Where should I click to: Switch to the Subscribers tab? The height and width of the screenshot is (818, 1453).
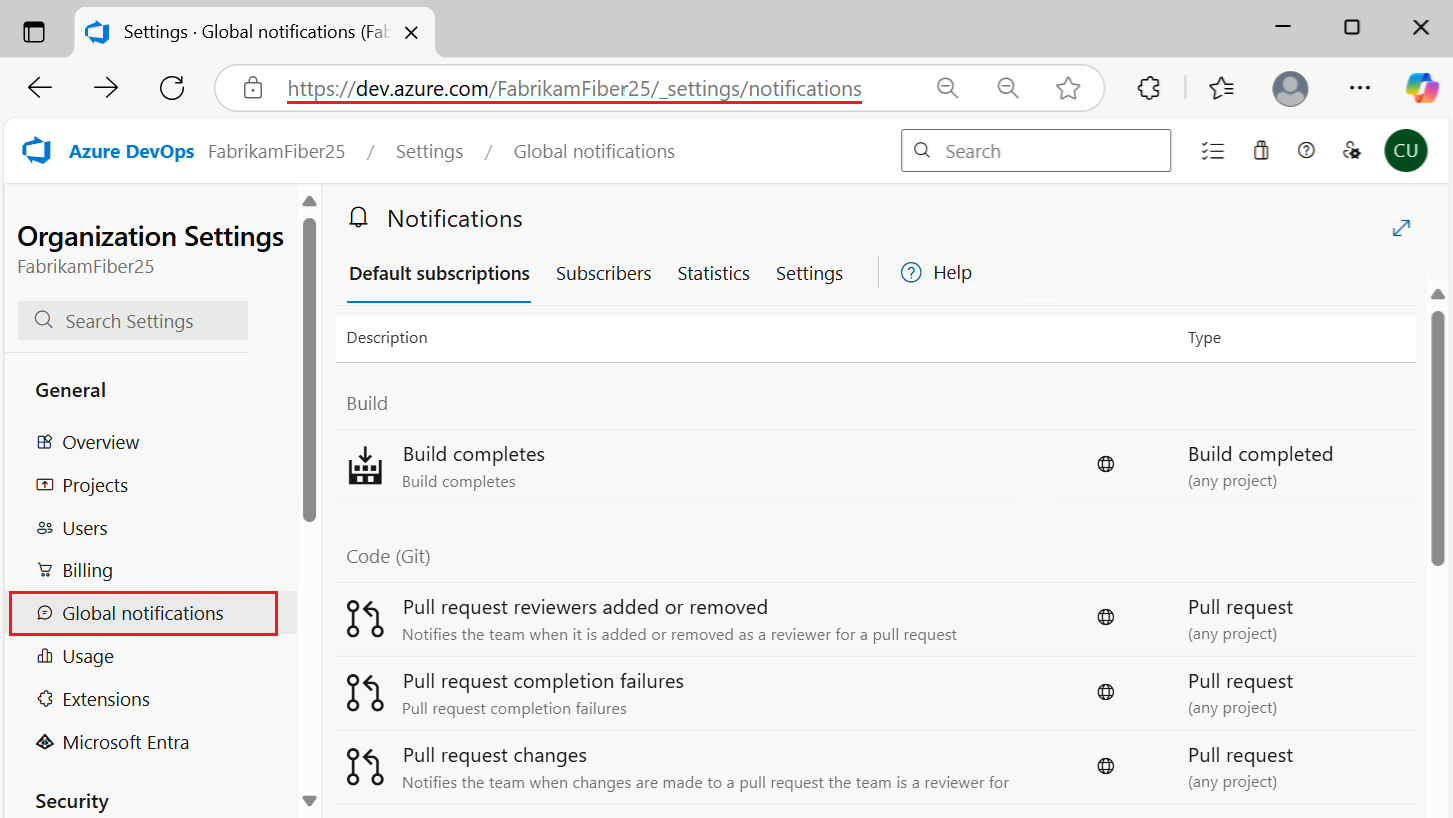click(x=603, y=272)
